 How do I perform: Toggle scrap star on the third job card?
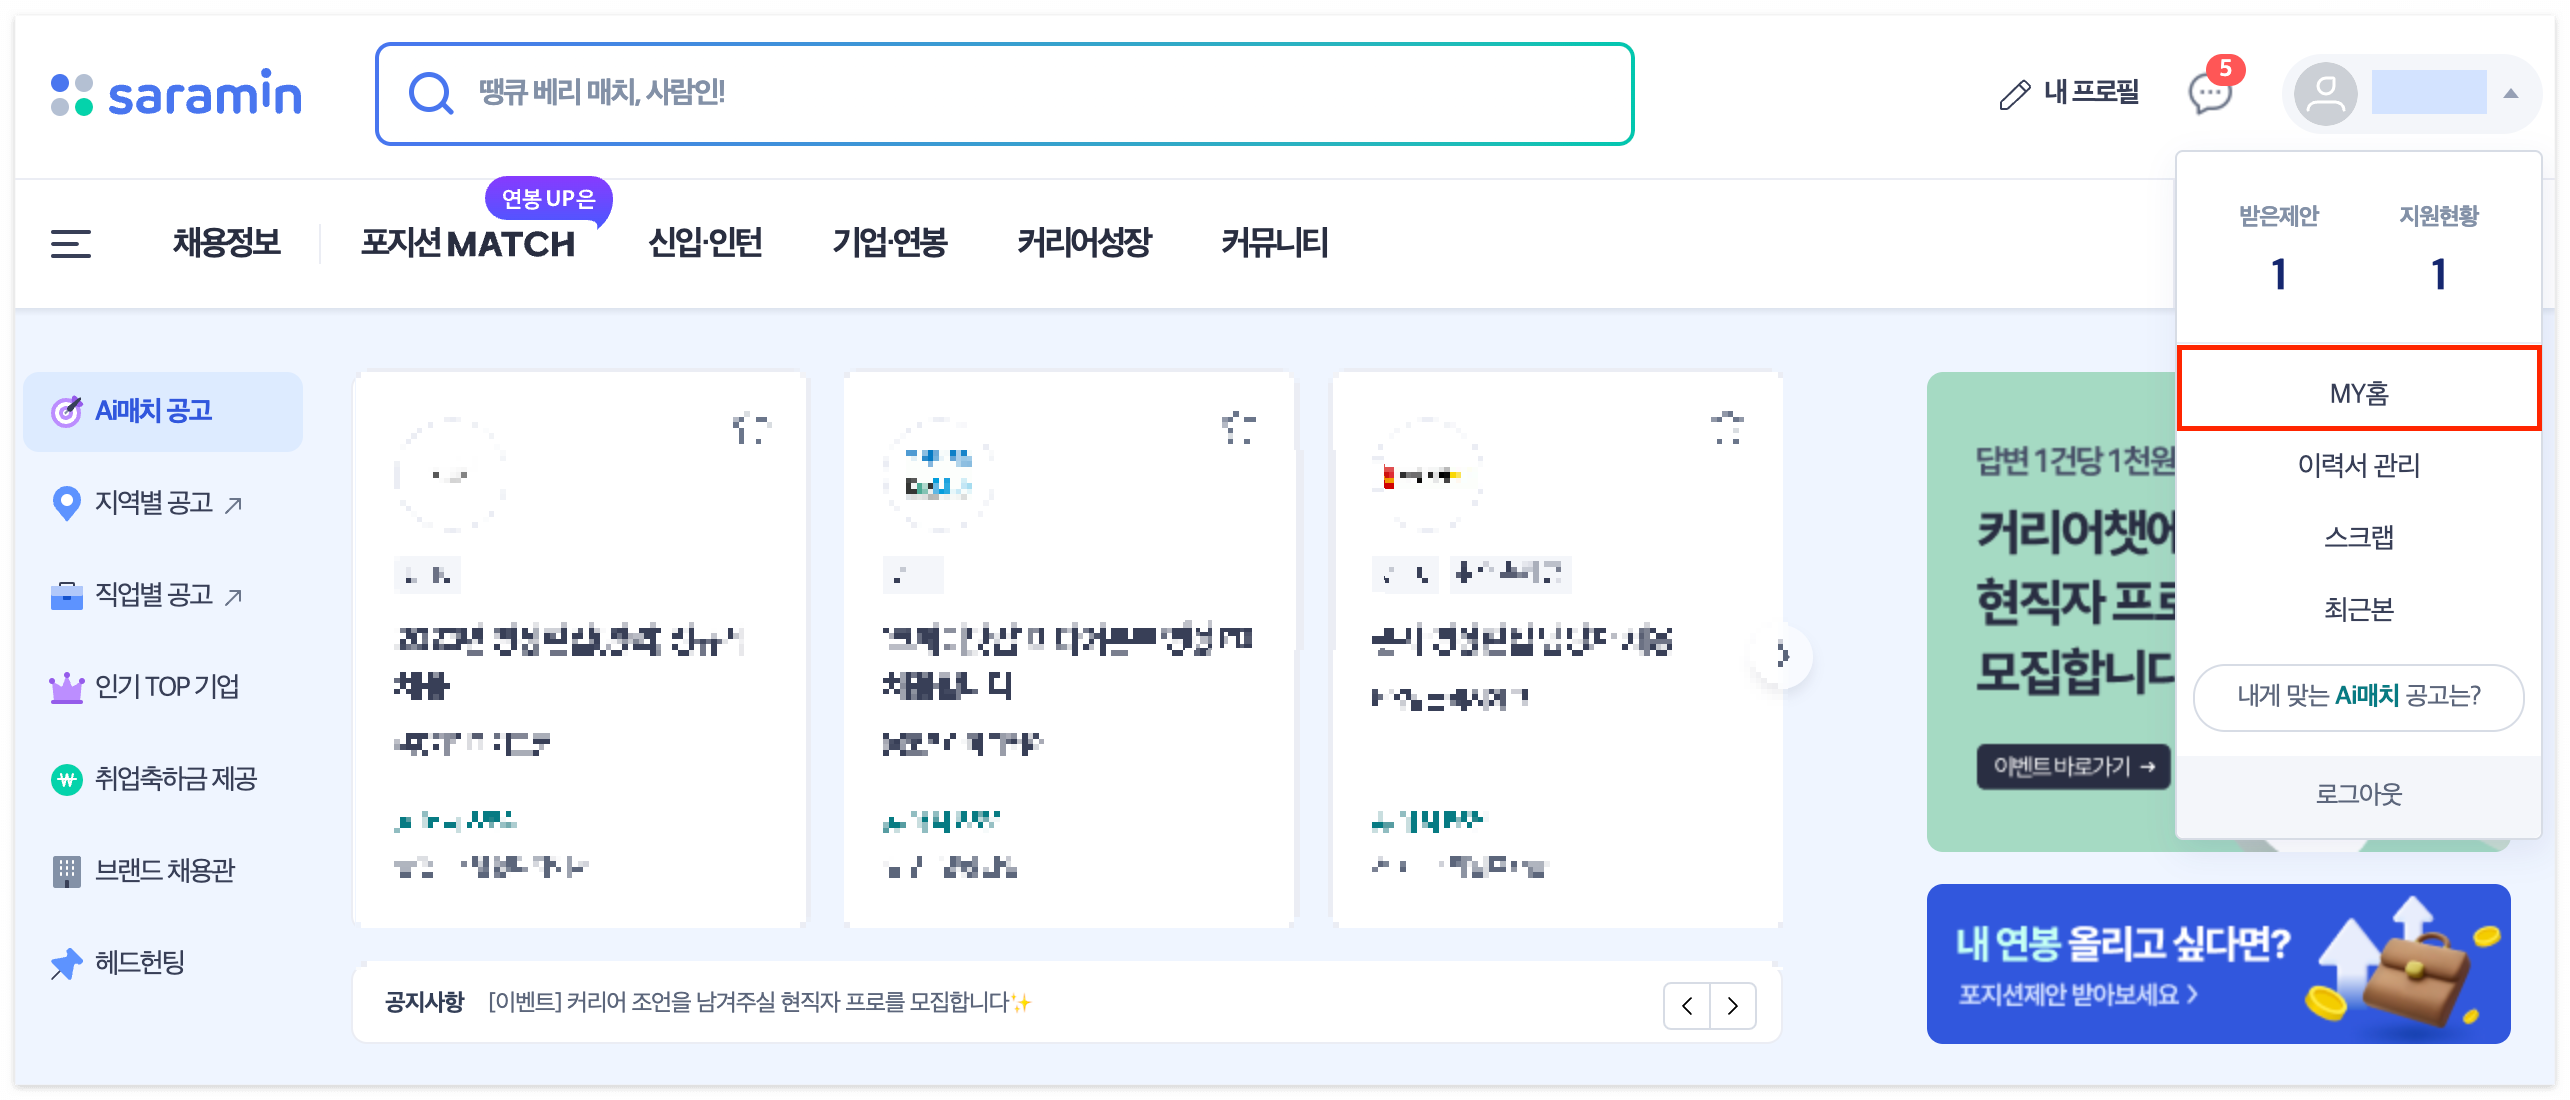coord(1727,428)
